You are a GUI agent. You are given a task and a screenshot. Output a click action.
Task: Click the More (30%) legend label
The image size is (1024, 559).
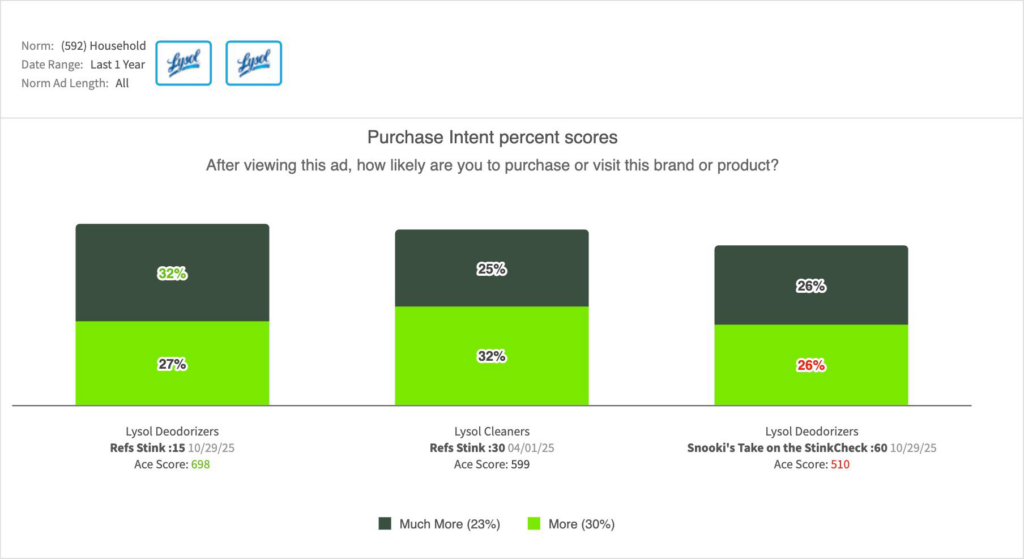pos(583,523)
